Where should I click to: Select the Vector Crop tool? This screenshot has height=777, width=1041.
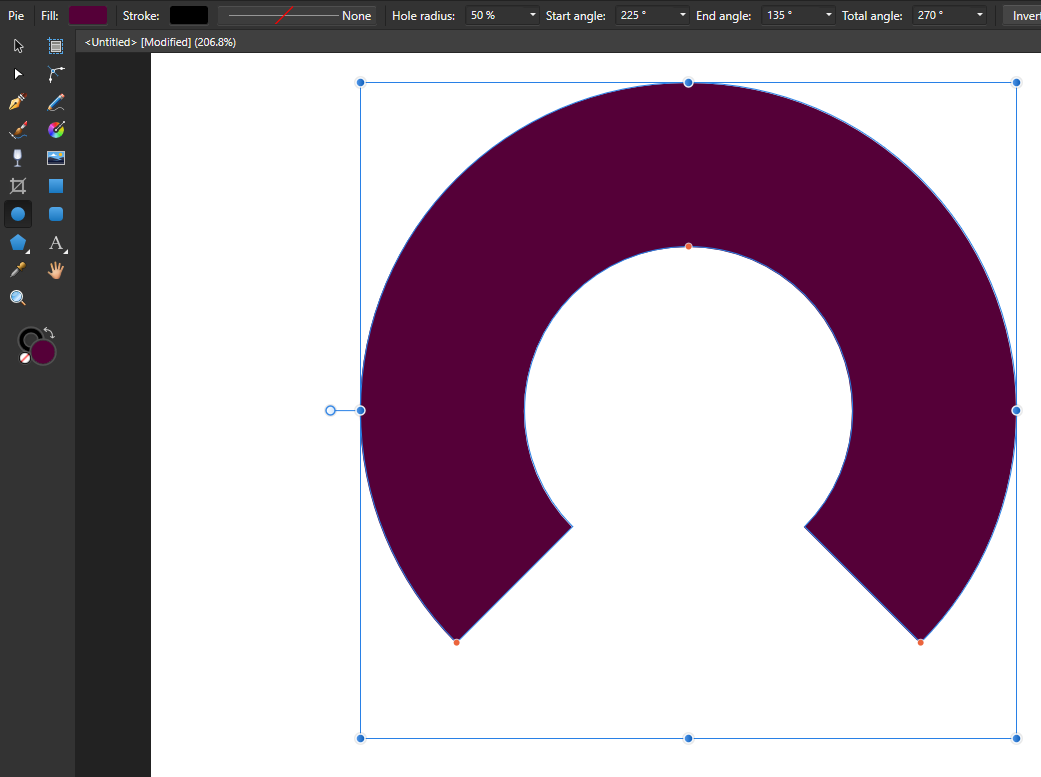click(x=17, y=186)
